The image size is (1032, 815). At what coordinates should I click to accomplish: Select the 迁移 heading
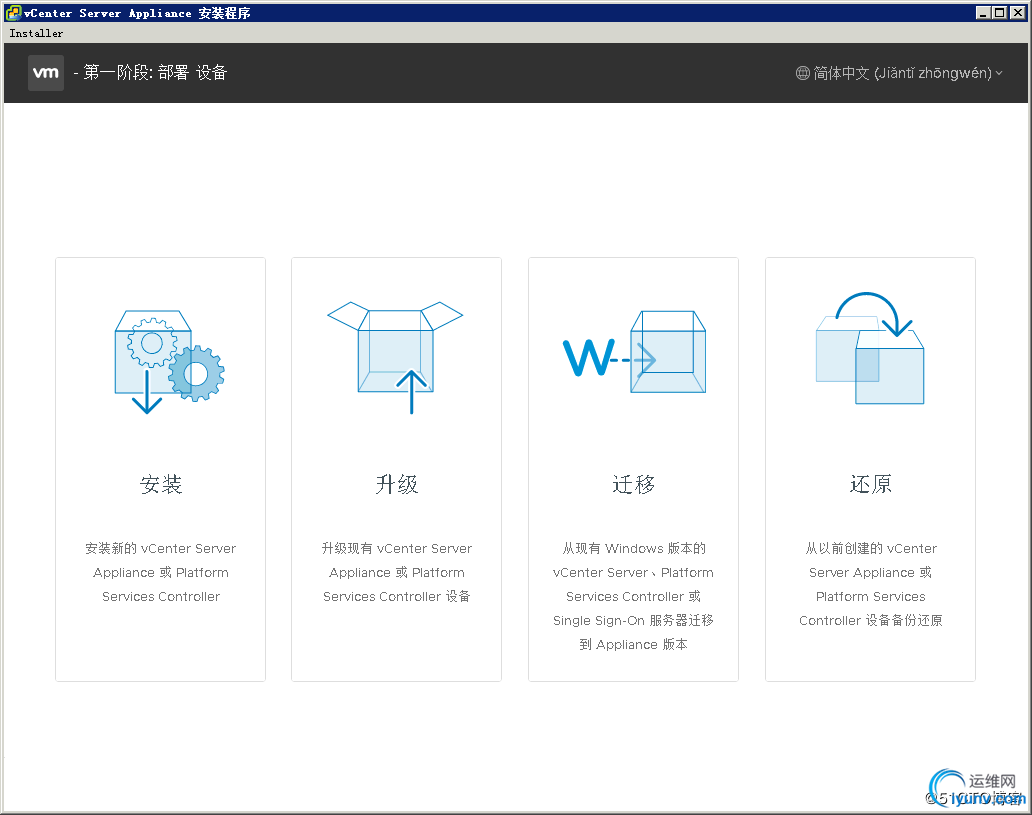coord(634,485)
